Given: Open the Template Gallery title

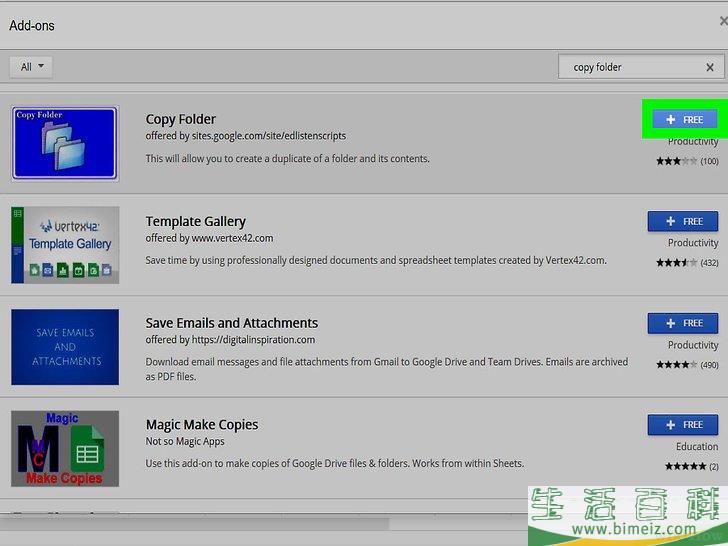Looking at the screenshot, I should pos(195,221).
